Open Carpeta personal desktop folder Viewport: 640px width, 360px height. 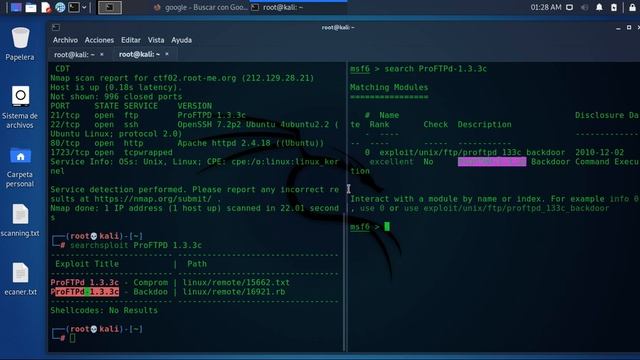point(20,167)
